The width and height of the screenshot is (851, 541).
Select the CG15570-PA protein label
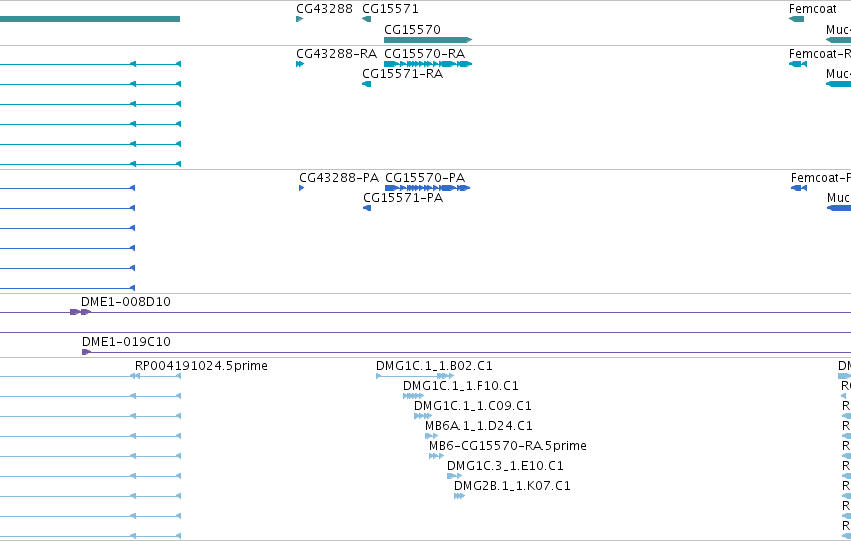pos(425,178)
